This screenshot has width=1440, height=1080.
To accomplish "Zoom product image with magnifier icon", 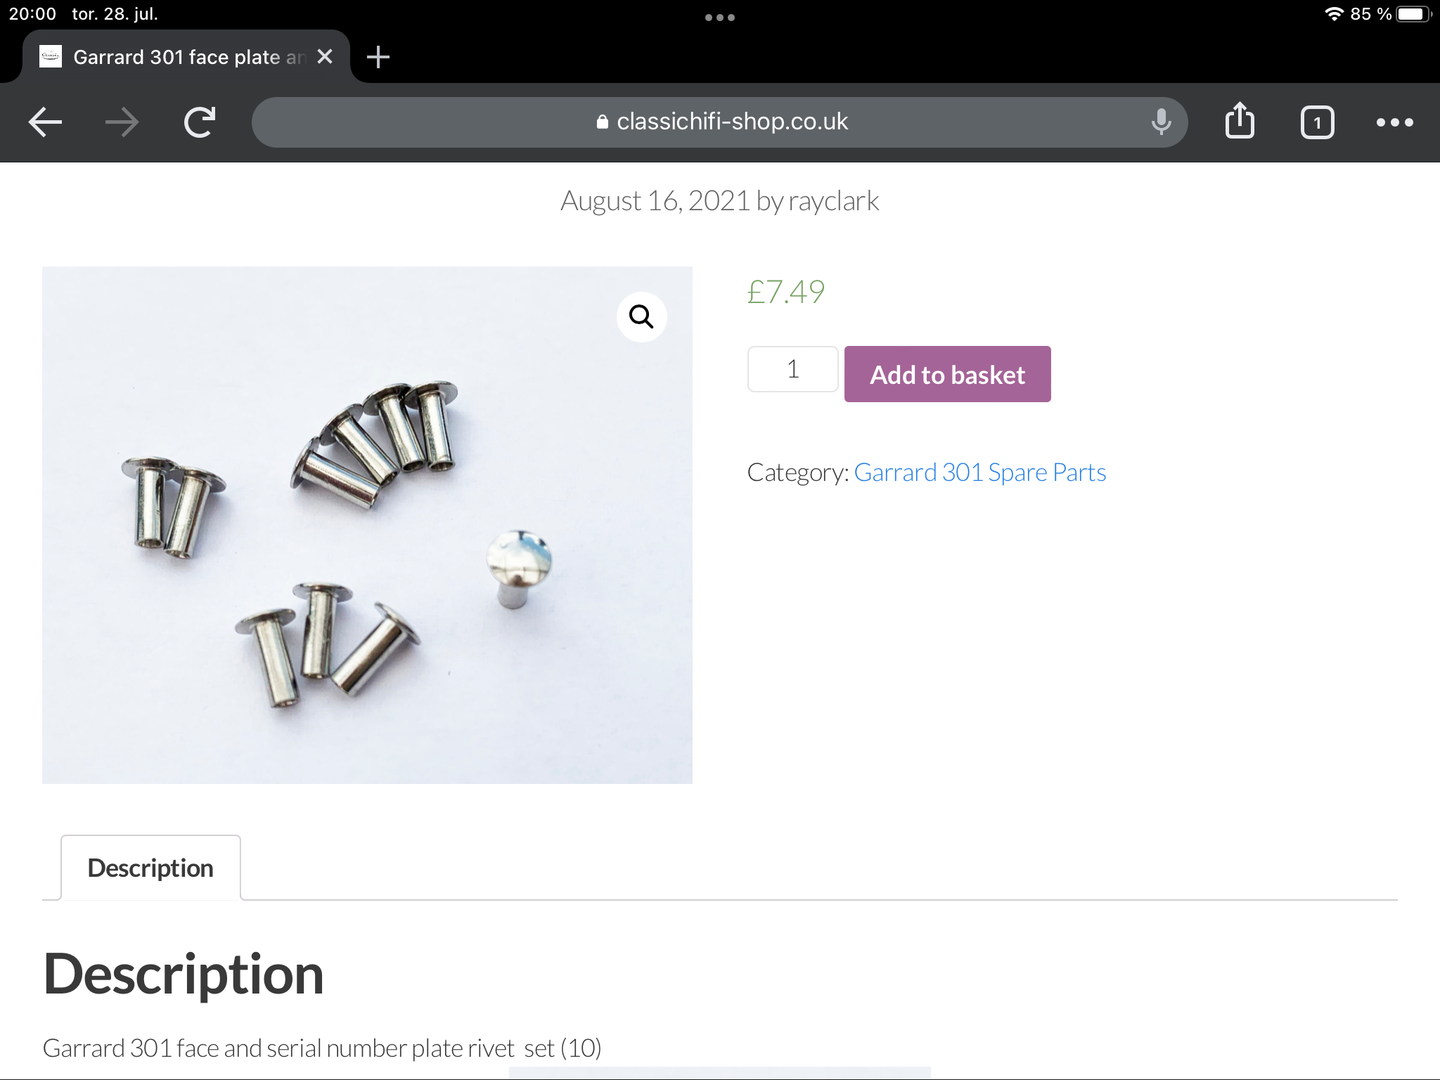I will [x=641, y=317].
